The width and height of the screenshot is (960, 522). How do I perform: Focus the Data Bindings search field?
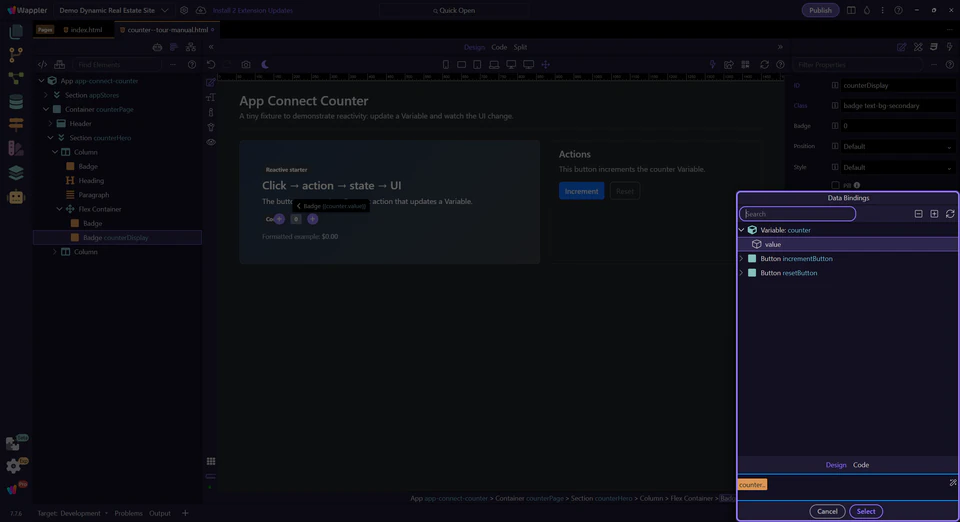(797, 214)
